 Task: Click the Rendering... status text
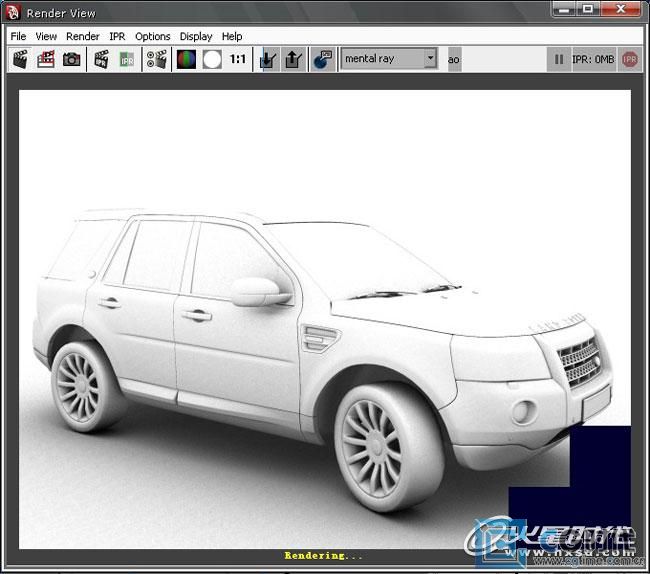click(323, 556)
